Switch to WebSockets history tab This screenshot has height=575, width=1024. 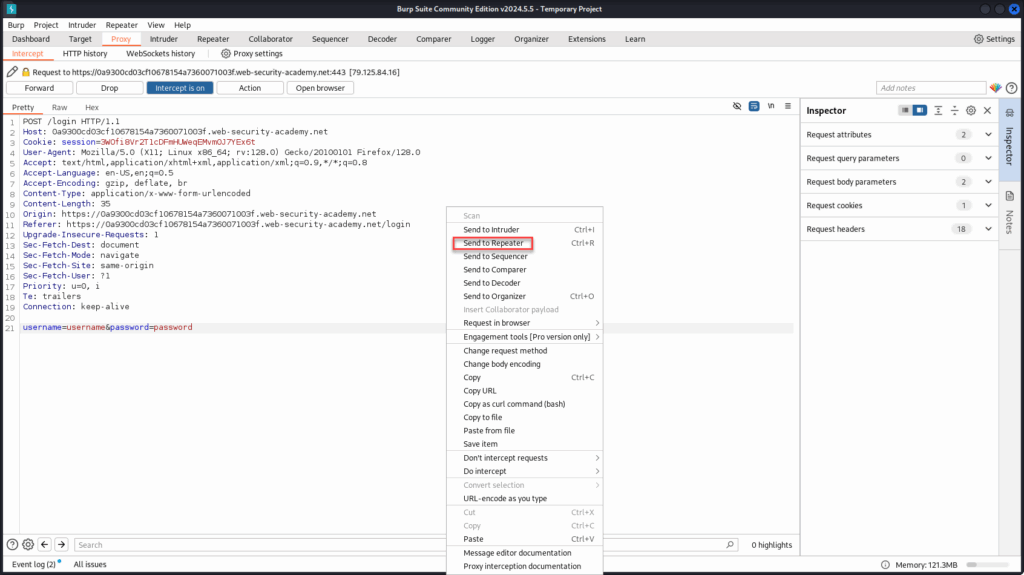161,54
